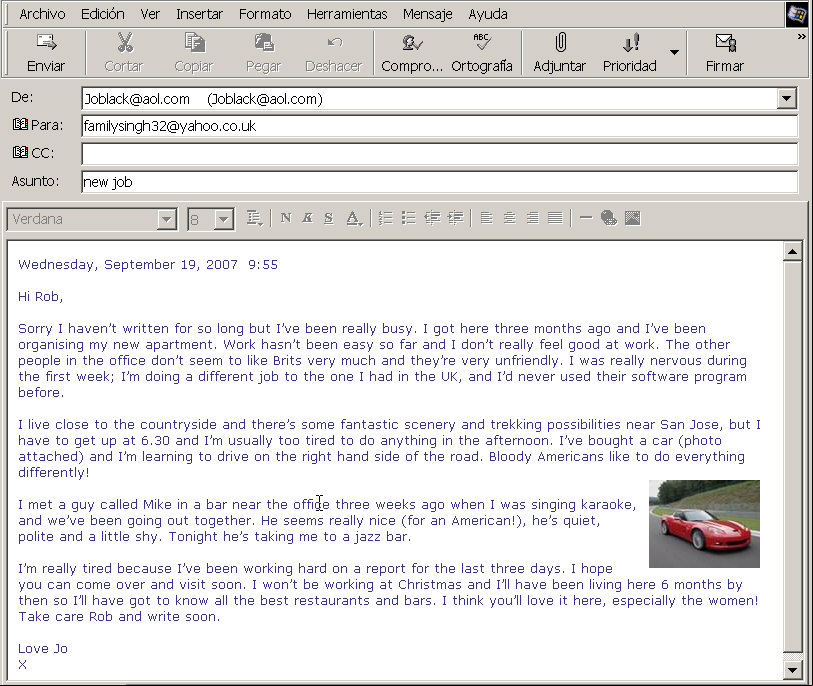
Task: Open address book next to Para
Action: (20, 124)
